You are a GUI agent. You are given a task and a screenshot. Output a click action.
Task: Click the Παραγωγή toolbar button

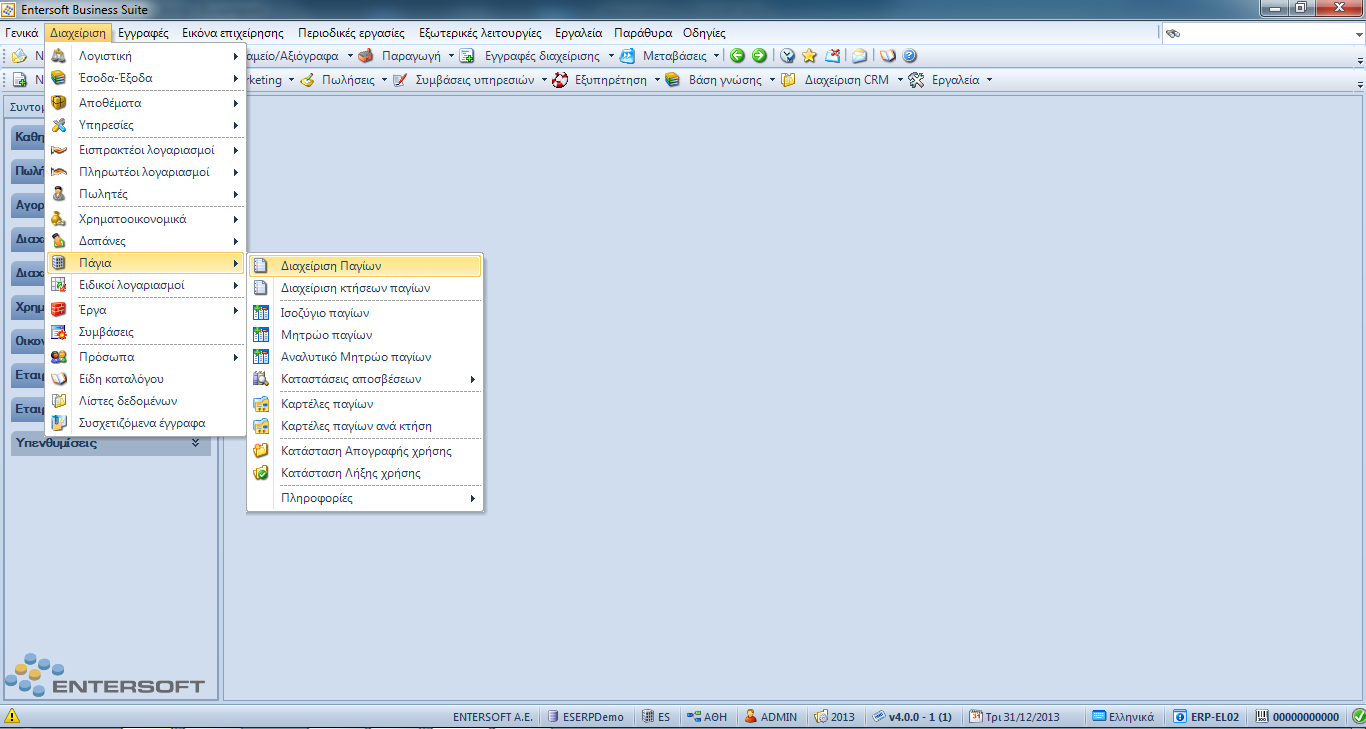pos(400,56)
